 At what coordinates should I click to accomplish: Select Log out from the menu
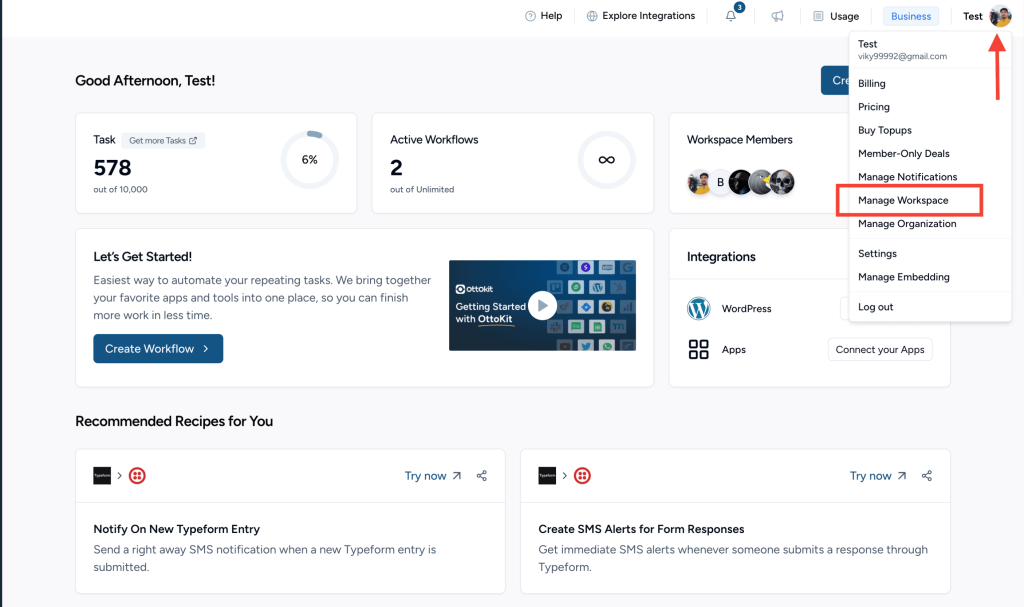(876, 307)
